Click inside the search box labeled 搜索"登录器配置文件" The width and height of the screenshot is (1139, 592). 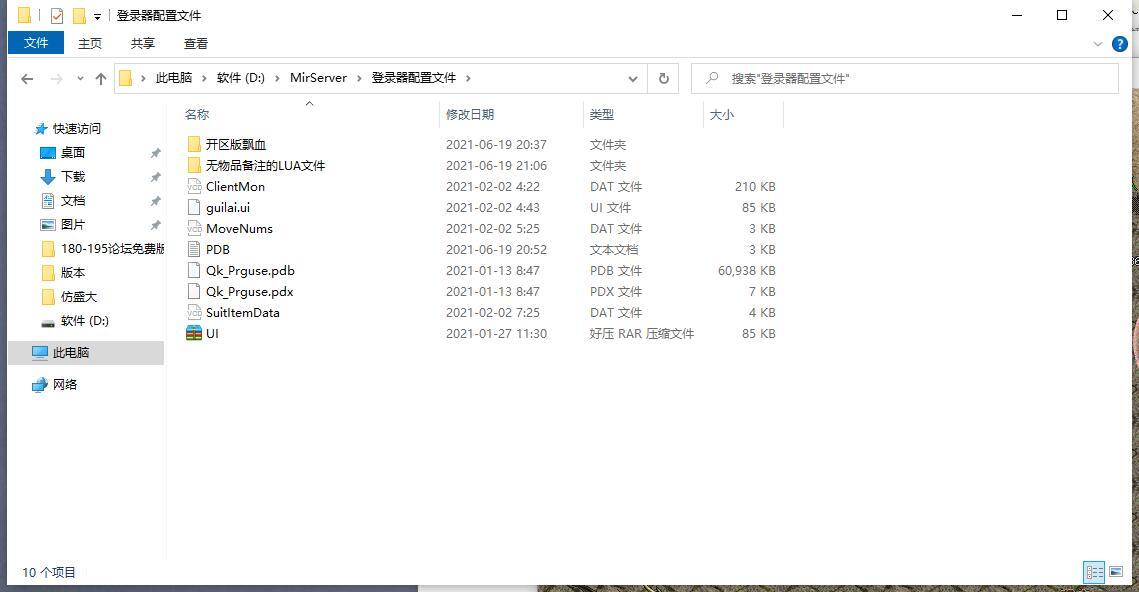point(900,78)
